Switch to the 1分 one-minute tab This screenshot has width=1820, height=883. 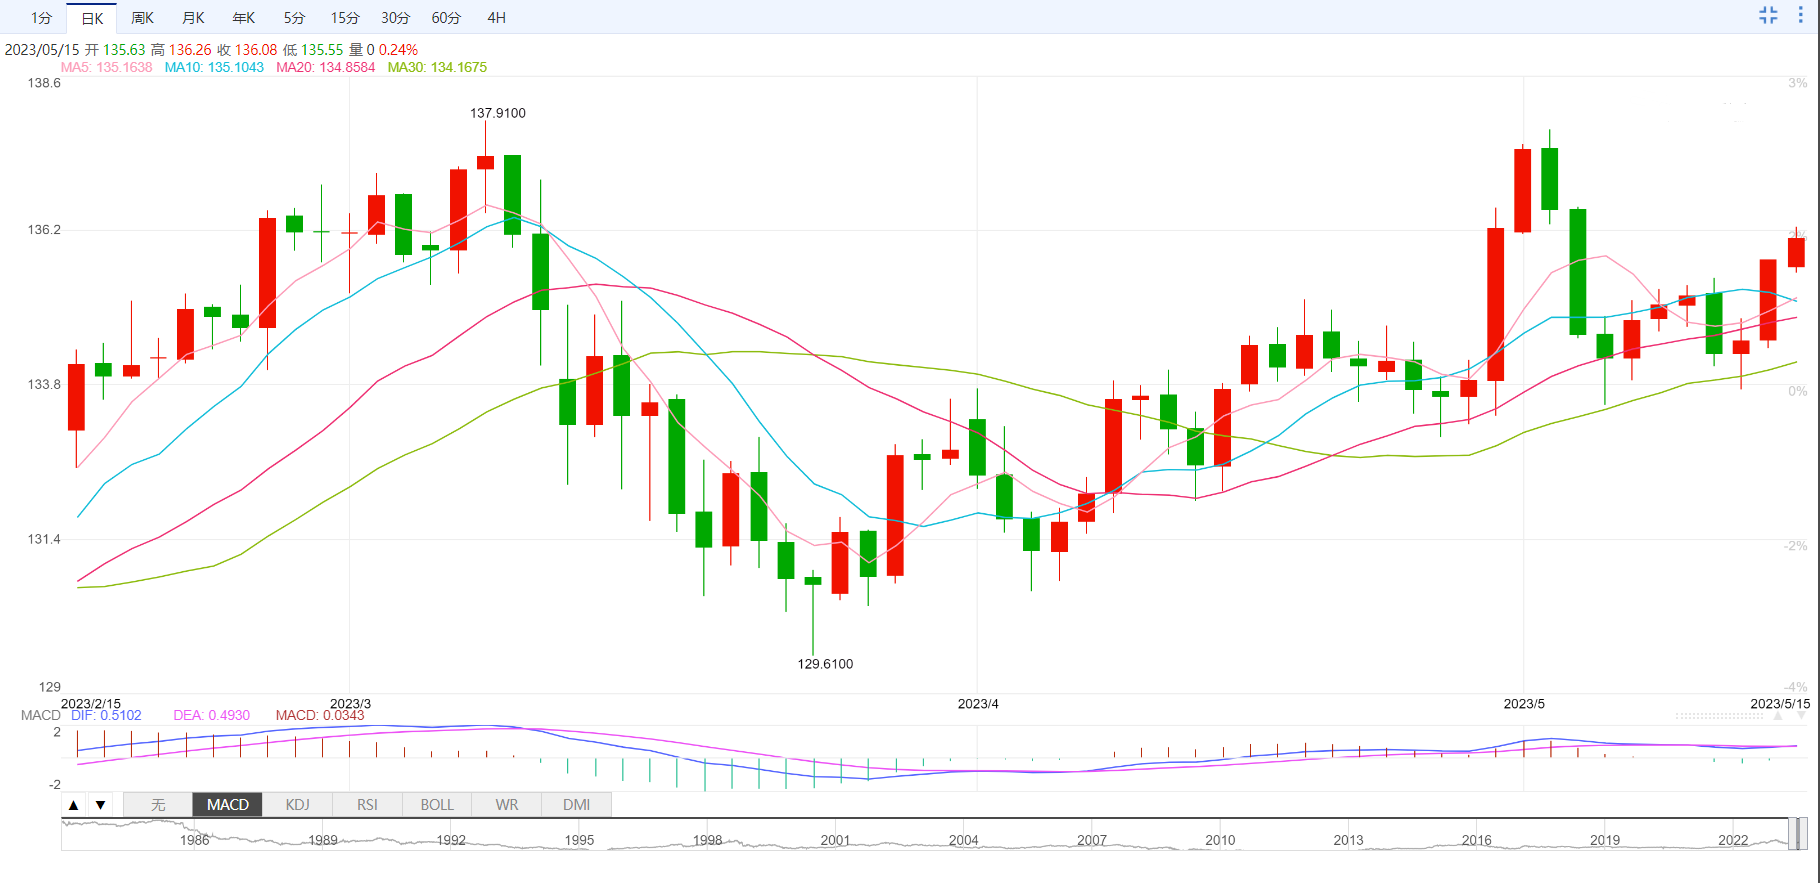(x=41, y=18)
